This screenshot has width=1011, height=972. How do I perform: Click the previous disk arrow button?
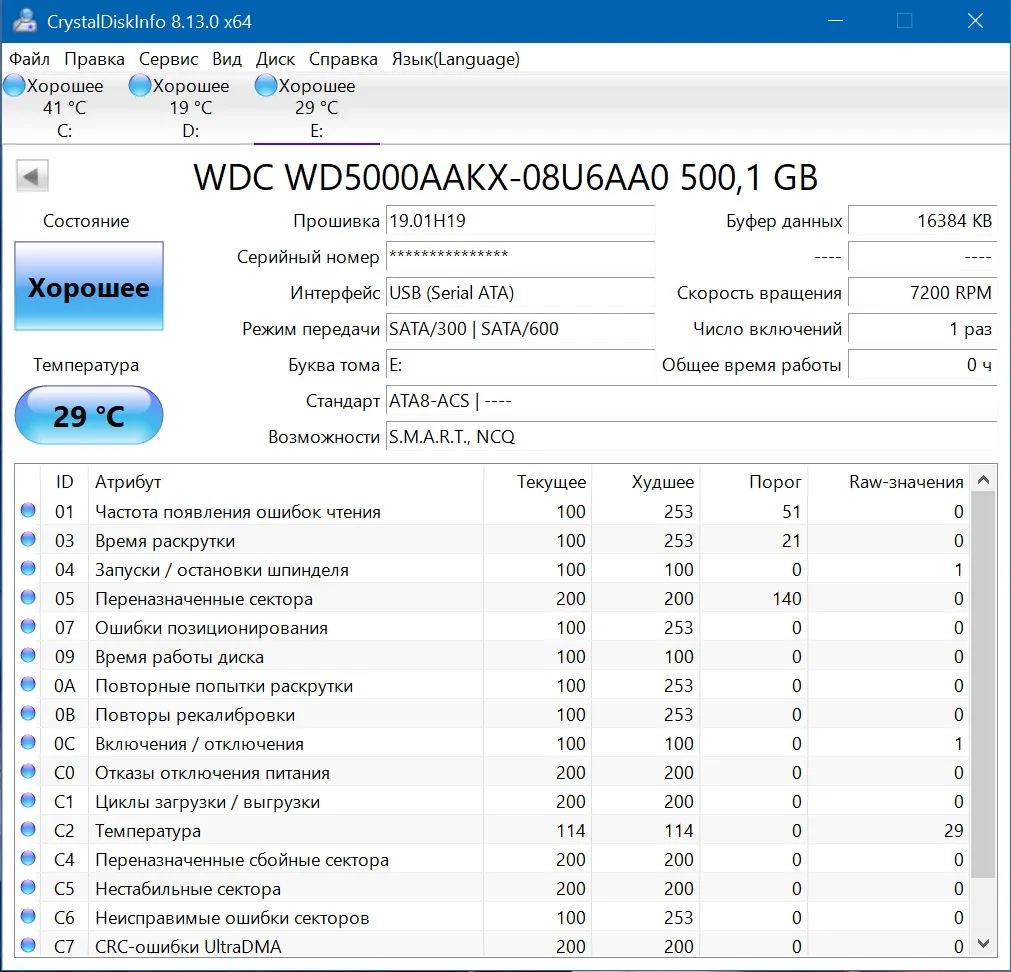[32, 176]
